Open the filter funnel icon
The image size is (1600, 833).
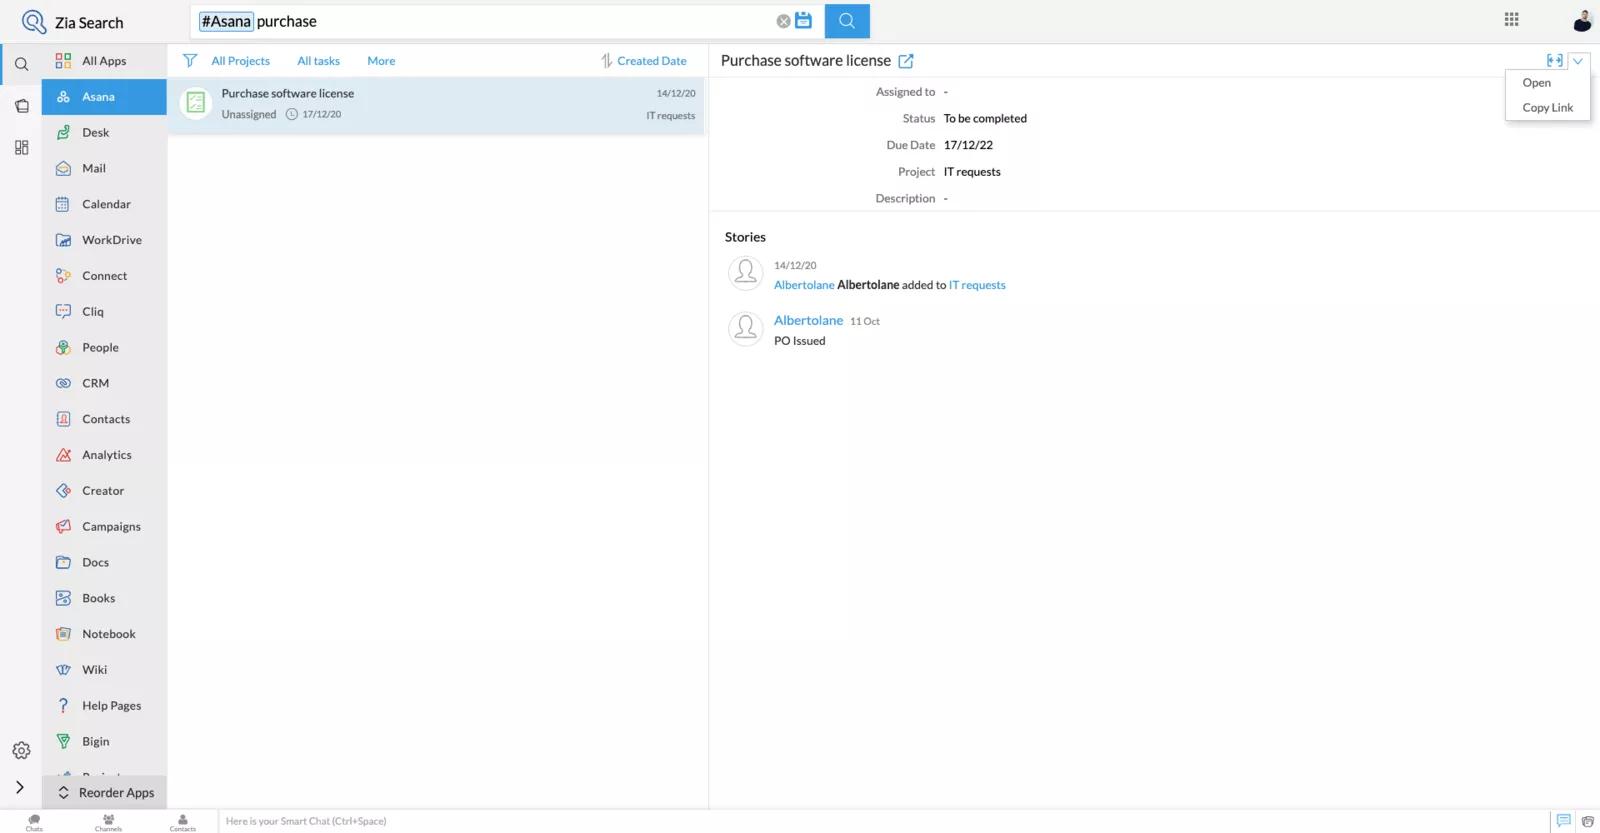(190, 61)
